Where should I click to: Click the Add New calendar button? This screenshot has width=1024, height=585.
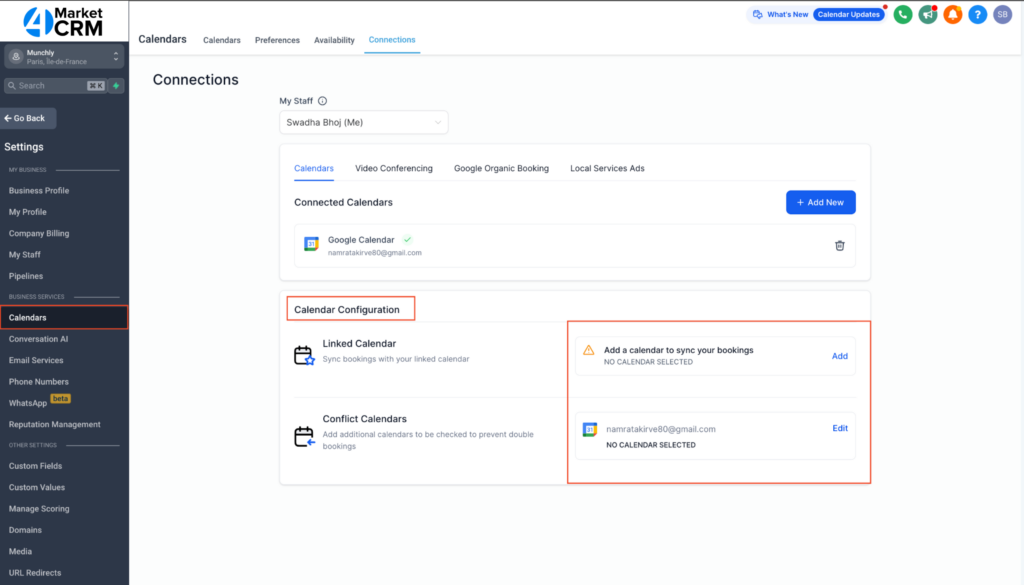[820, 202]
